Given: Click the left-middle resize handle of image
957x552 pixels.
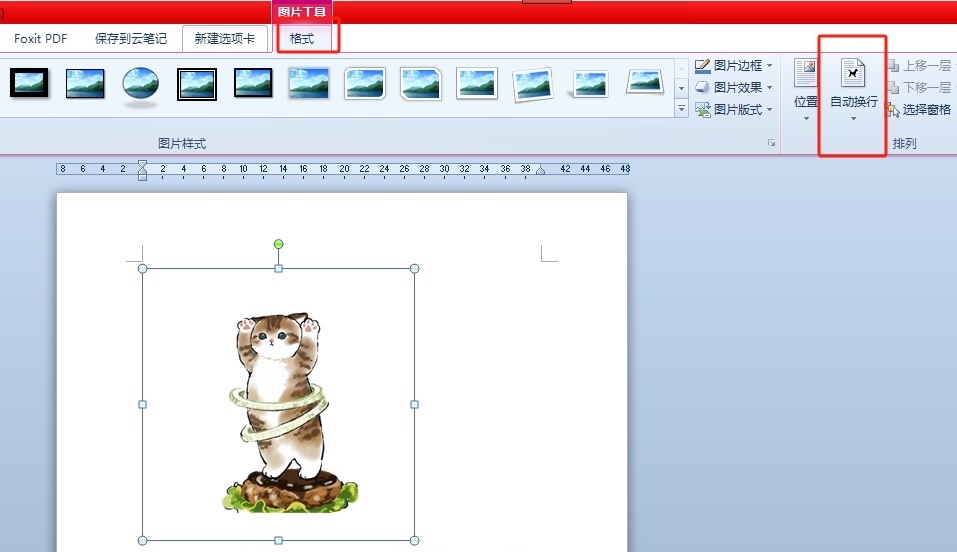Looking at the screenshot, I should 142,404.
